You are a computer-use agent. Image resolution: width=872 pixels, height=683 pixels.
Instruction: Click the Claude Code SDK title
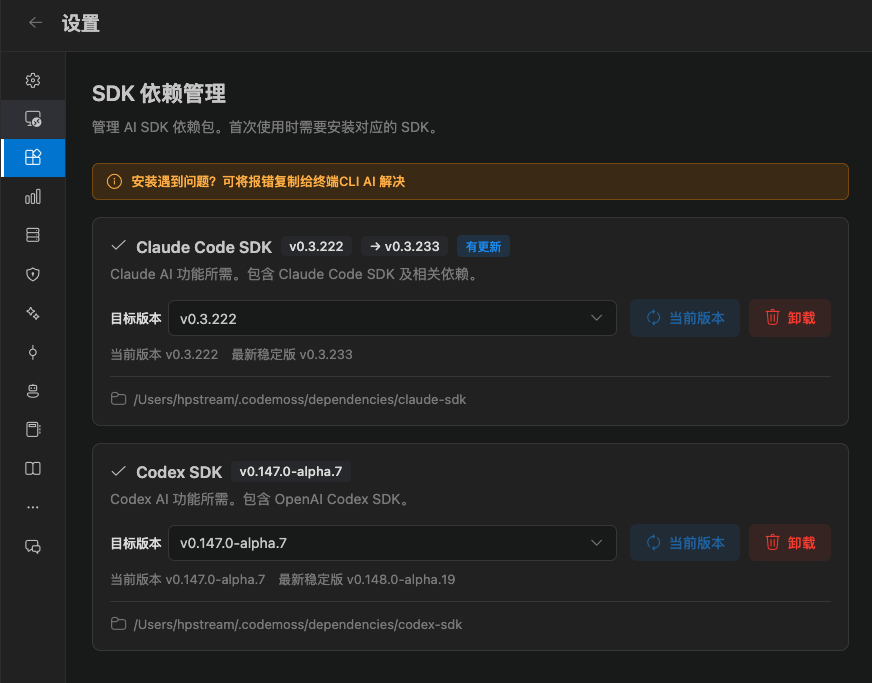204,247
